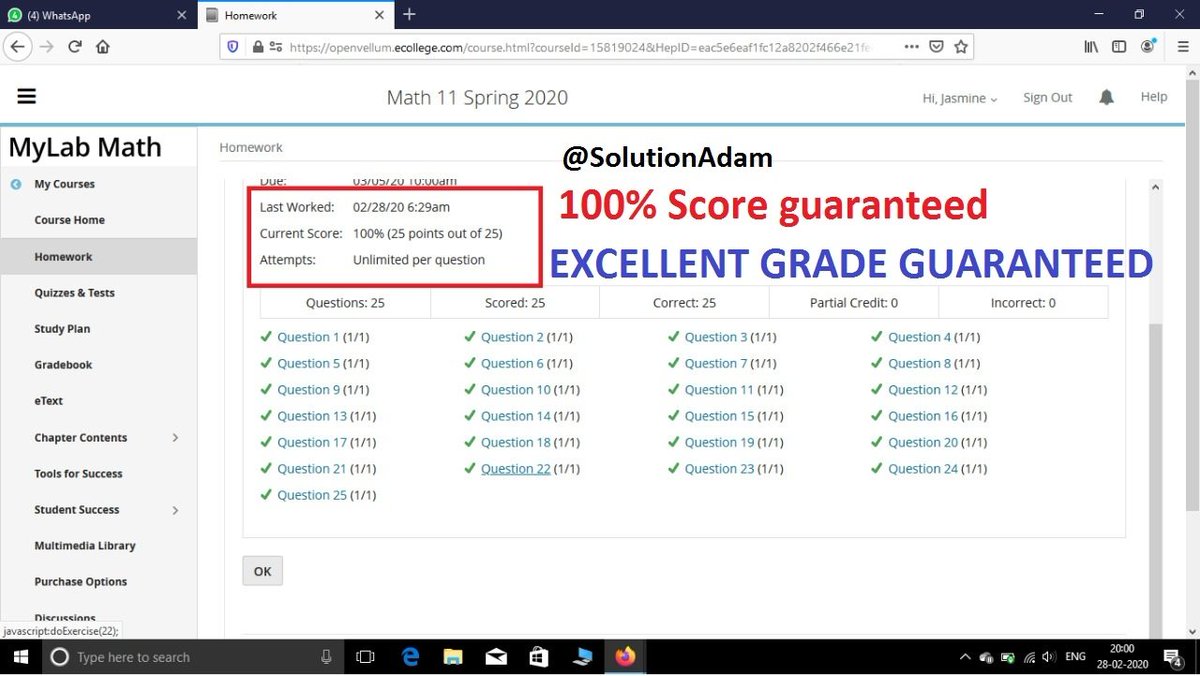Open Purchase Options in the sidebar
1200x676 pixels.
pyautogui.click(x=80, y=582)
